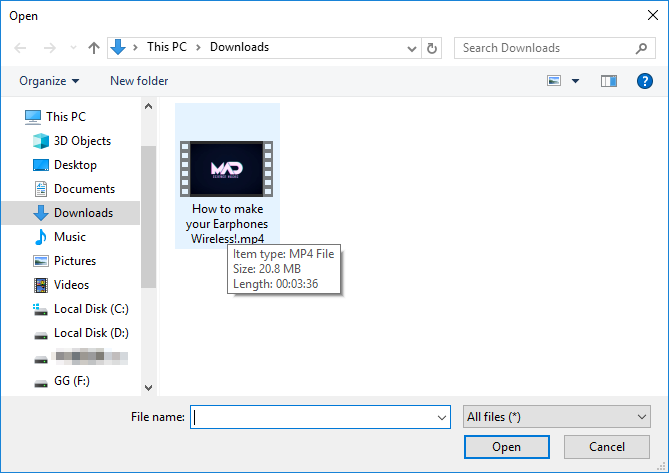Click the Up one level arrow
Image resolution: width=669 pixels, height=473 pixels.
pos(94,48)
